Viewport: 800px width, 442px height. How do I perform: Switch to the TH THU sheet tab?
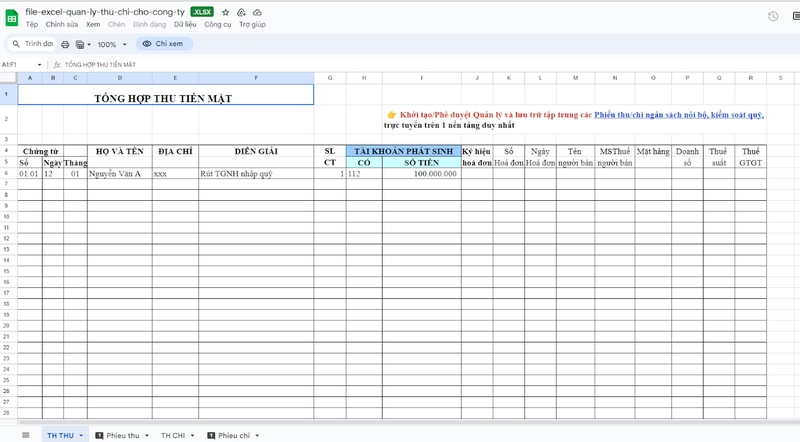[x=60, y=435]
